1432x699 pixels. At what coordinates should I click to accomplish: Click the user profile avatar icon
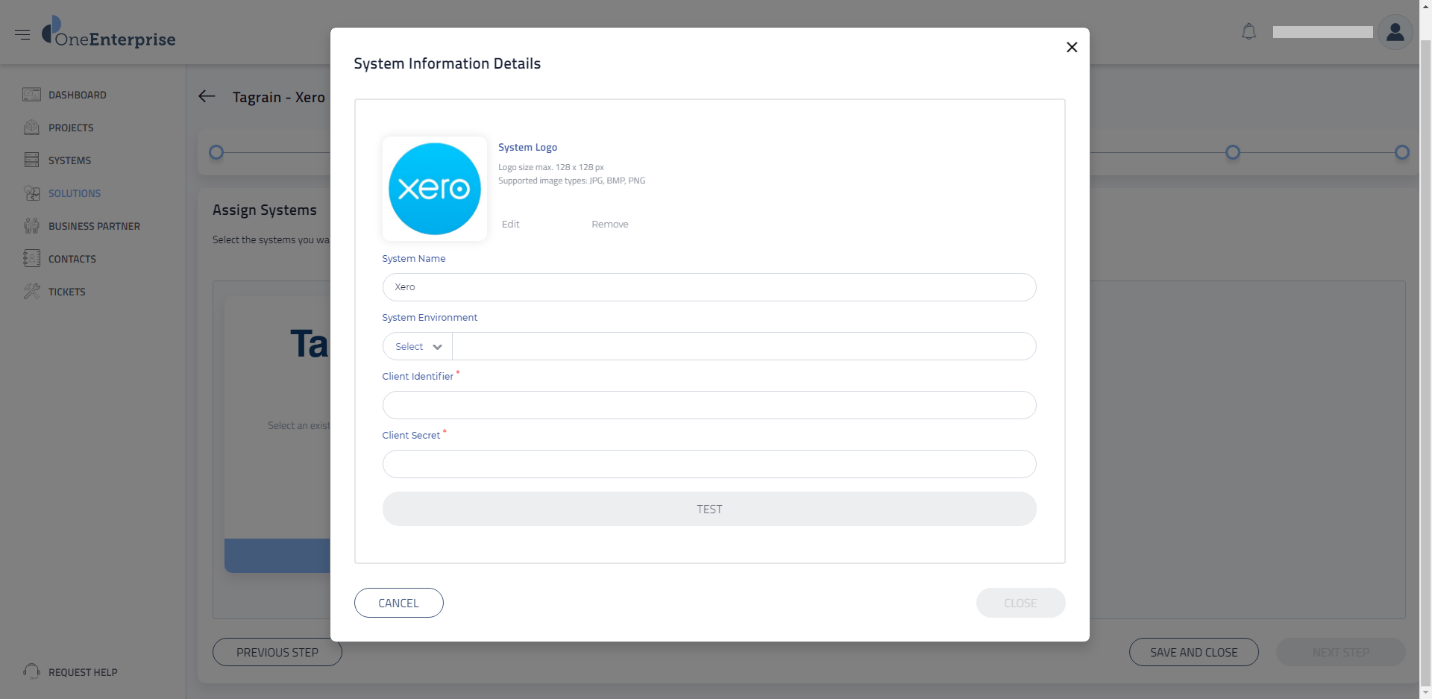coord(1394,32)
